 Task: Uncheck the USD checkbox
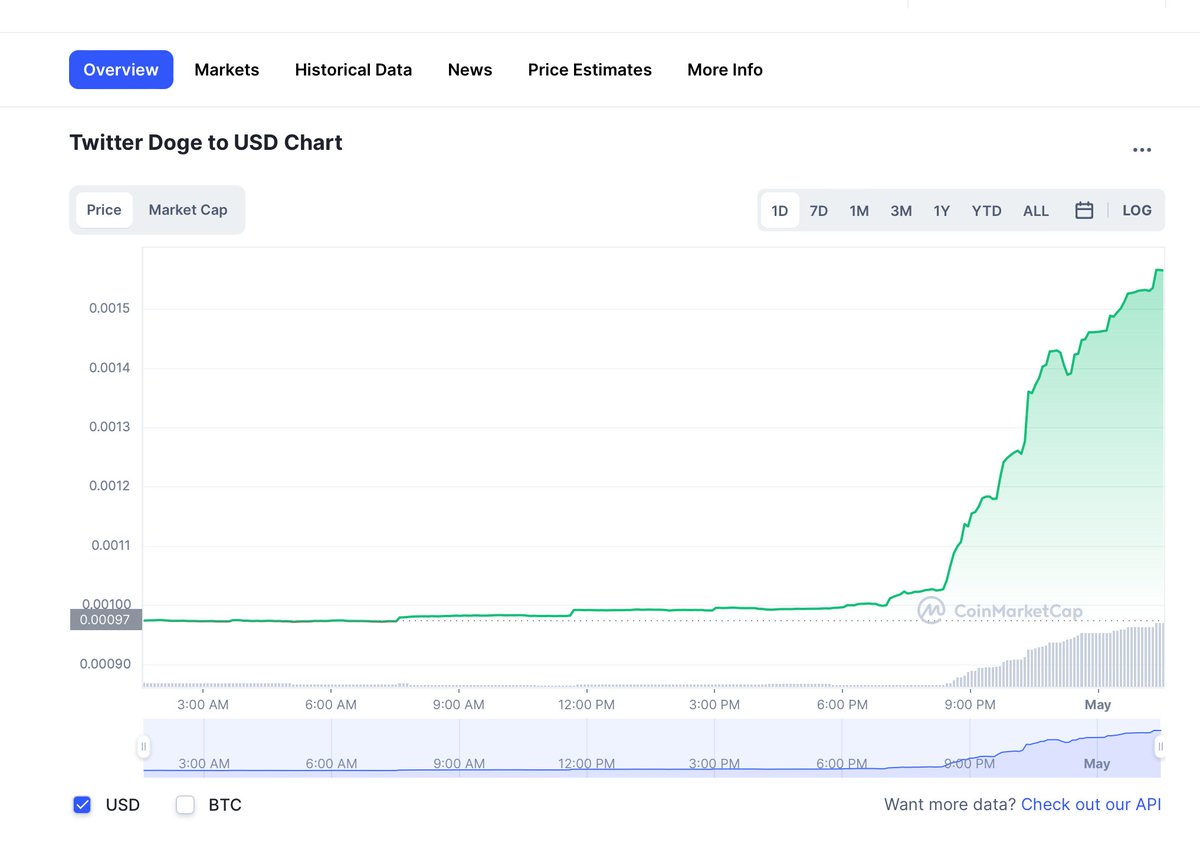pos(82,805)
